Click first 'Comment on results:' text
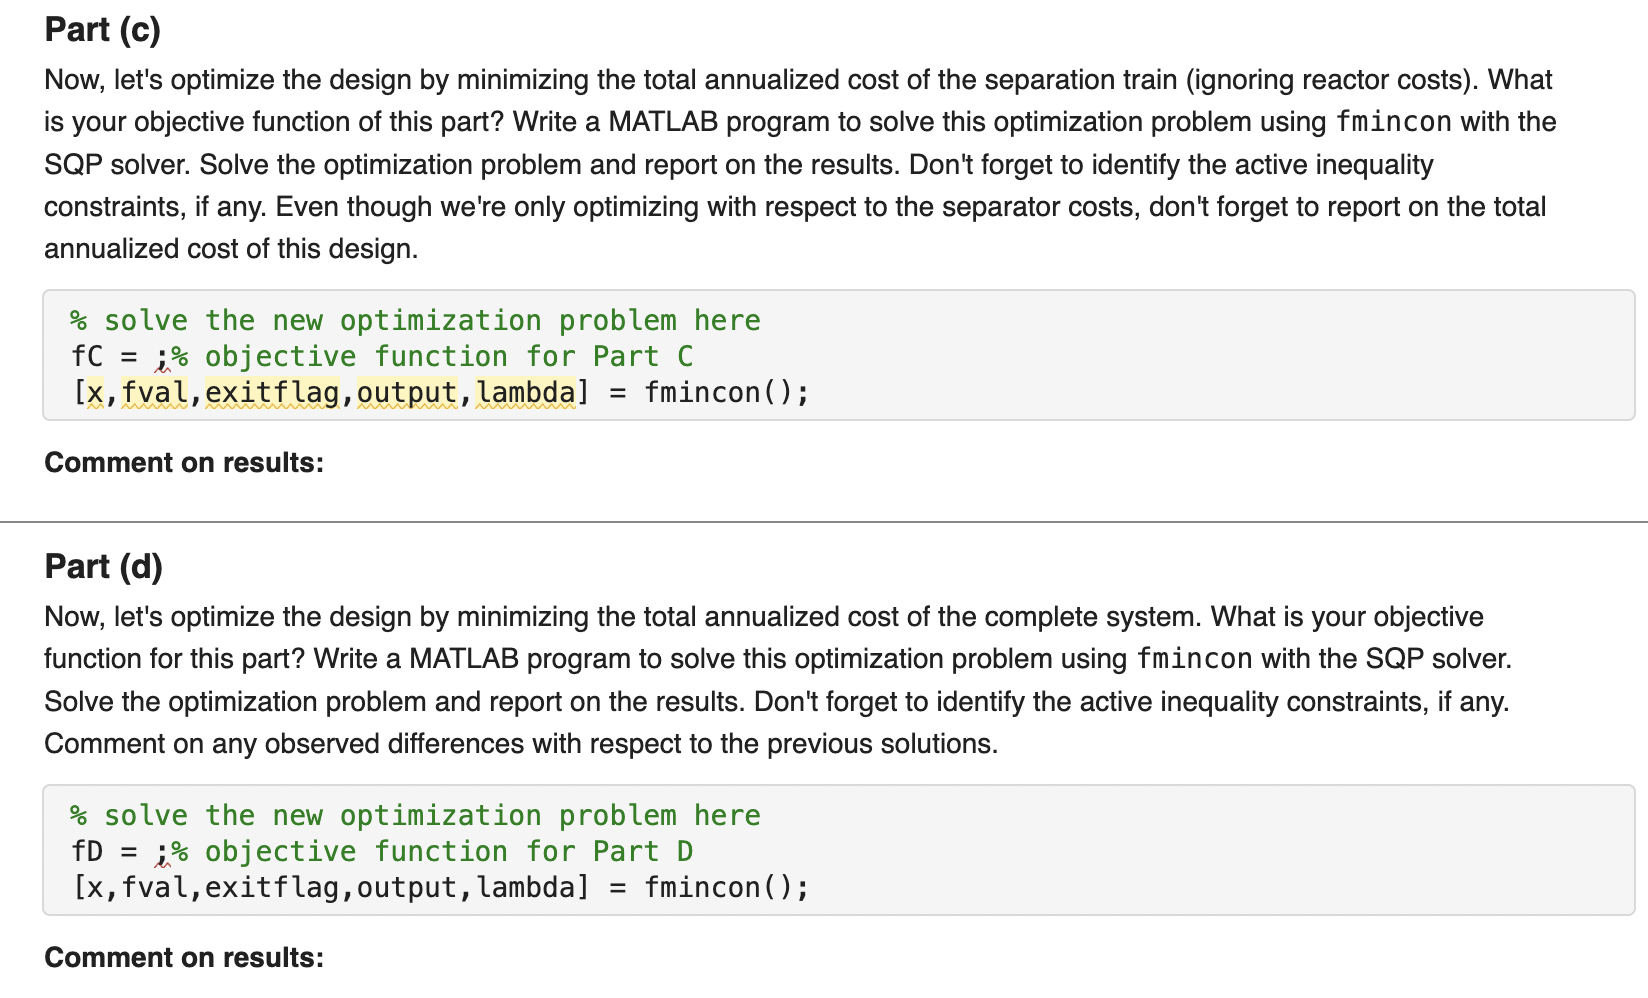The image size is (1648, 998). point(184,463)
